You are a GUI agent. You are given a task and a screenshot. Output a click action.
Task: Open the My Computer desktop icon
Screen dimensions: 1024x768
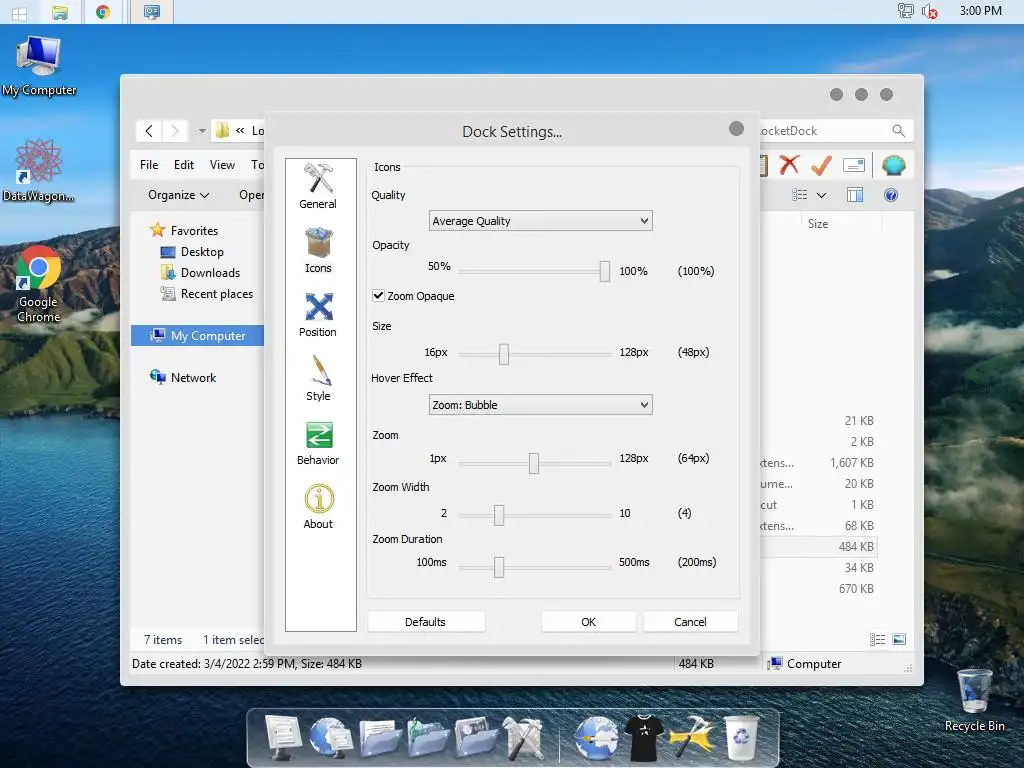coord(39,67)
